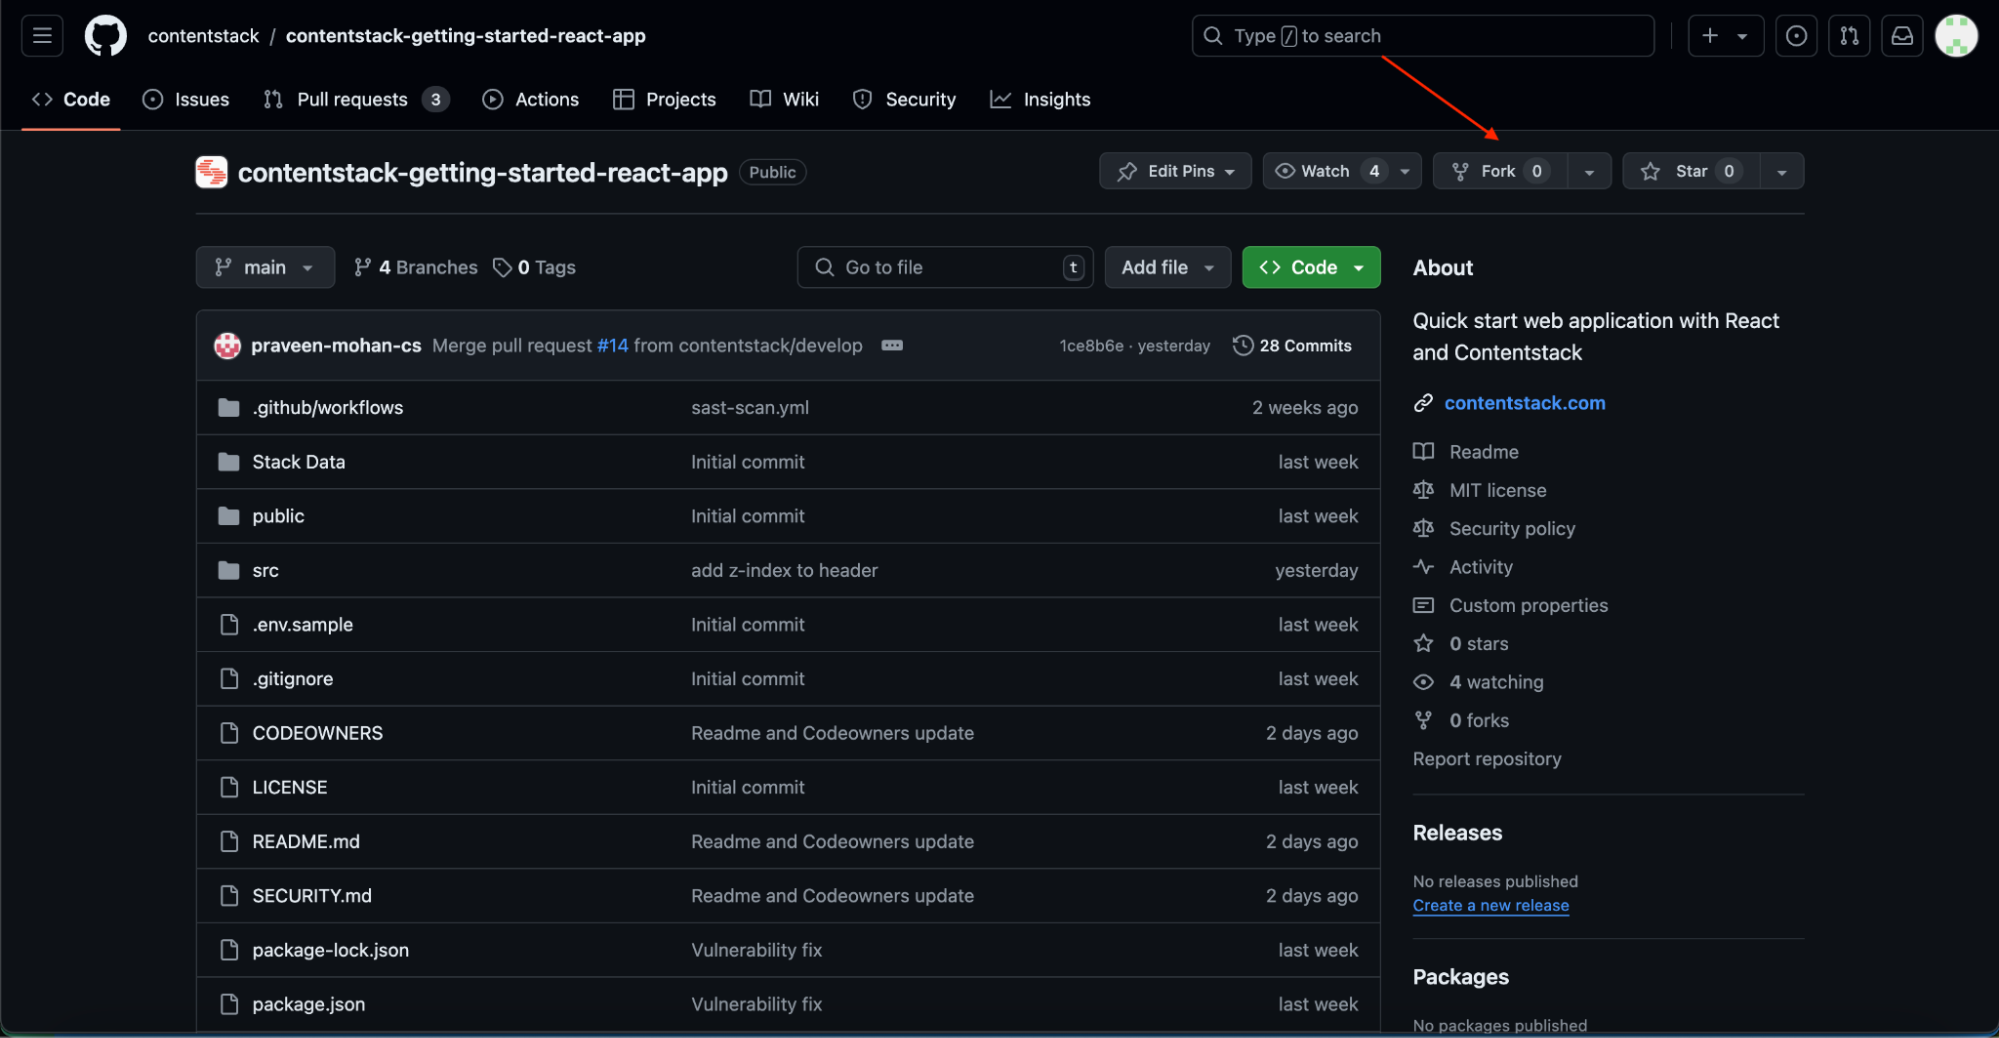The image size is (1999, 1038).
Task: Click the 1ce8b6e commit hash
Action: (1091, 345)
